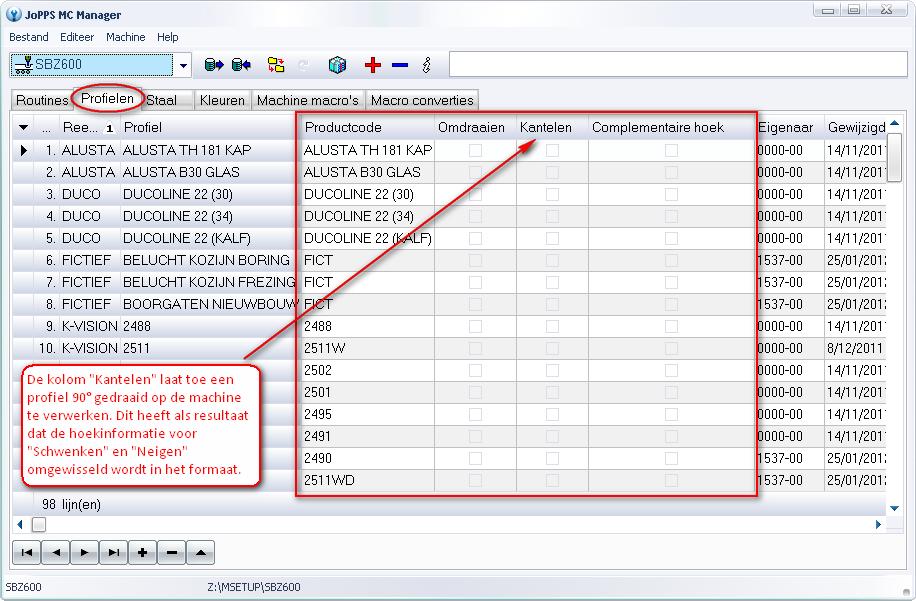Click the empty text field beside the toolbar

(x=678, y=64)
